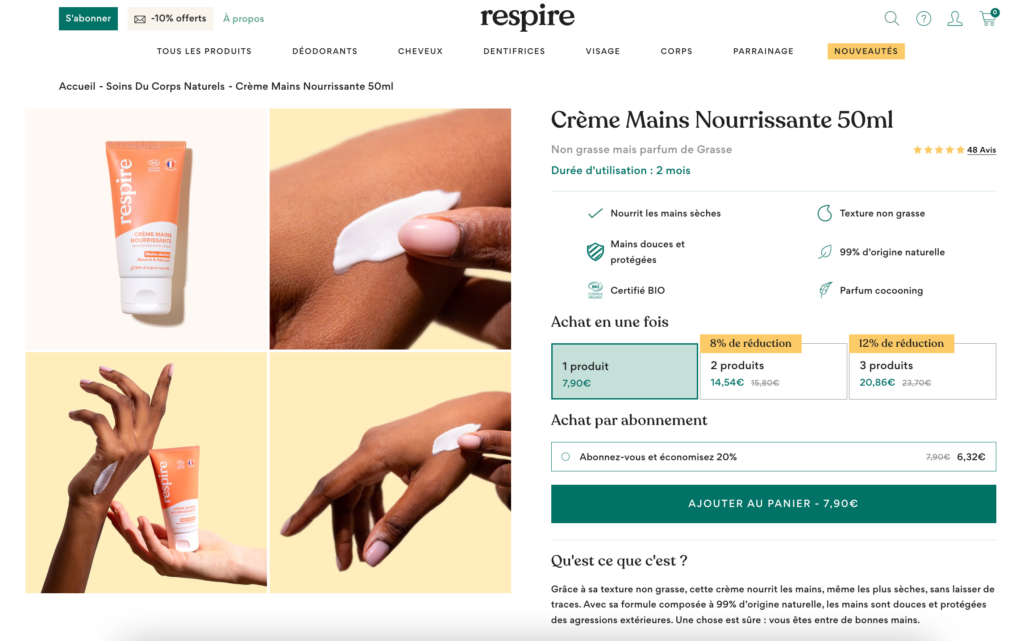Click the Accueil breadcrumb link

click(77, 86)
